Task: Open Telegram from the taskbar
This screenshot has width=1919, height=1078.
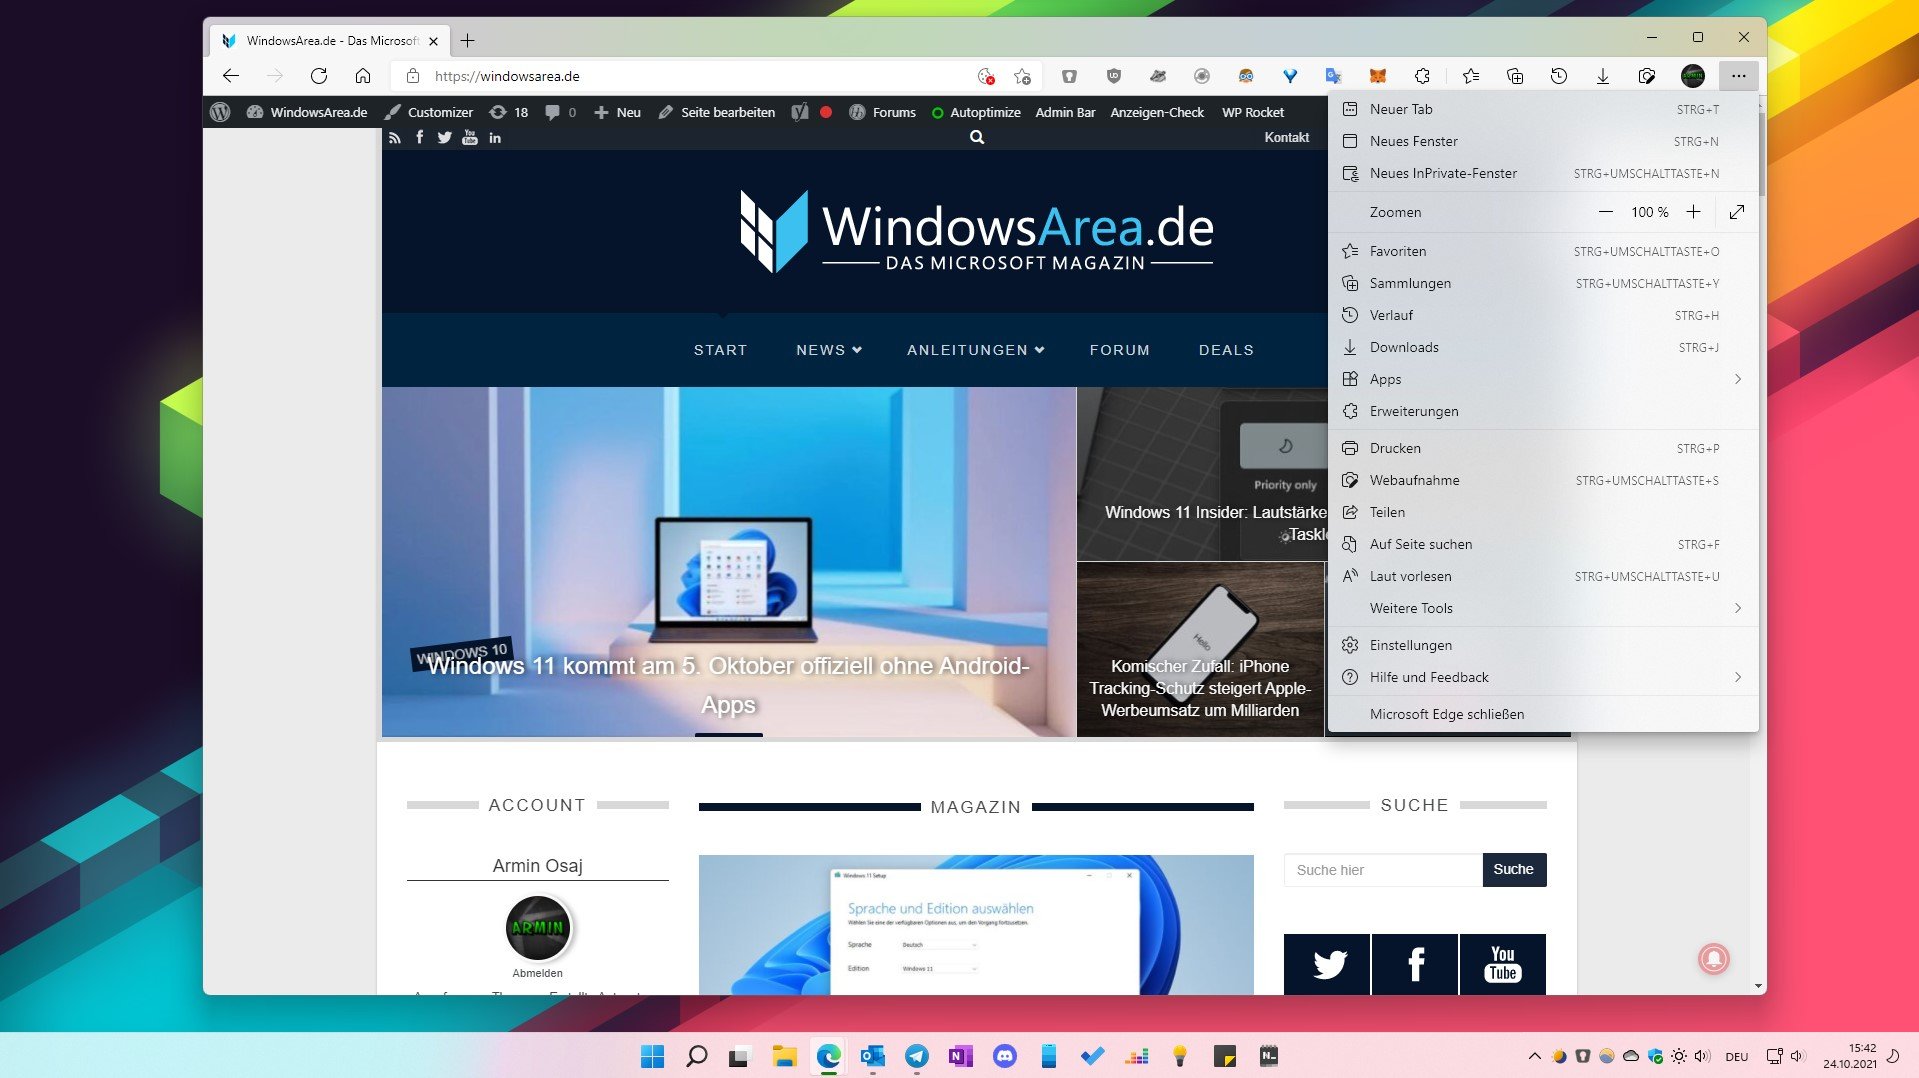Action: coord(916,1056)
